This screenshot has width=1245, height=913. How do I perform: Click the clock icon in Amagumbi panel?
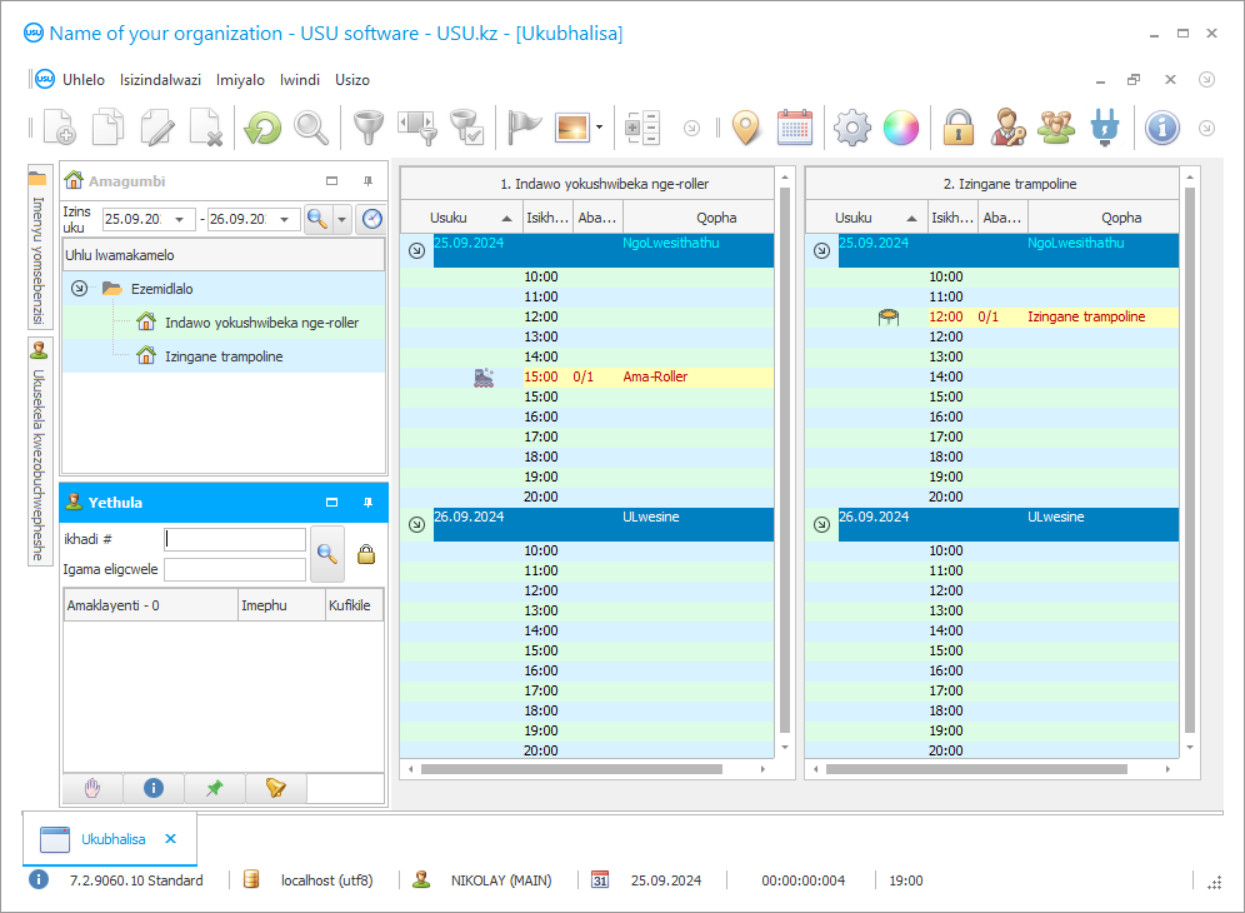pyautogui.click(x=372, y=219)
